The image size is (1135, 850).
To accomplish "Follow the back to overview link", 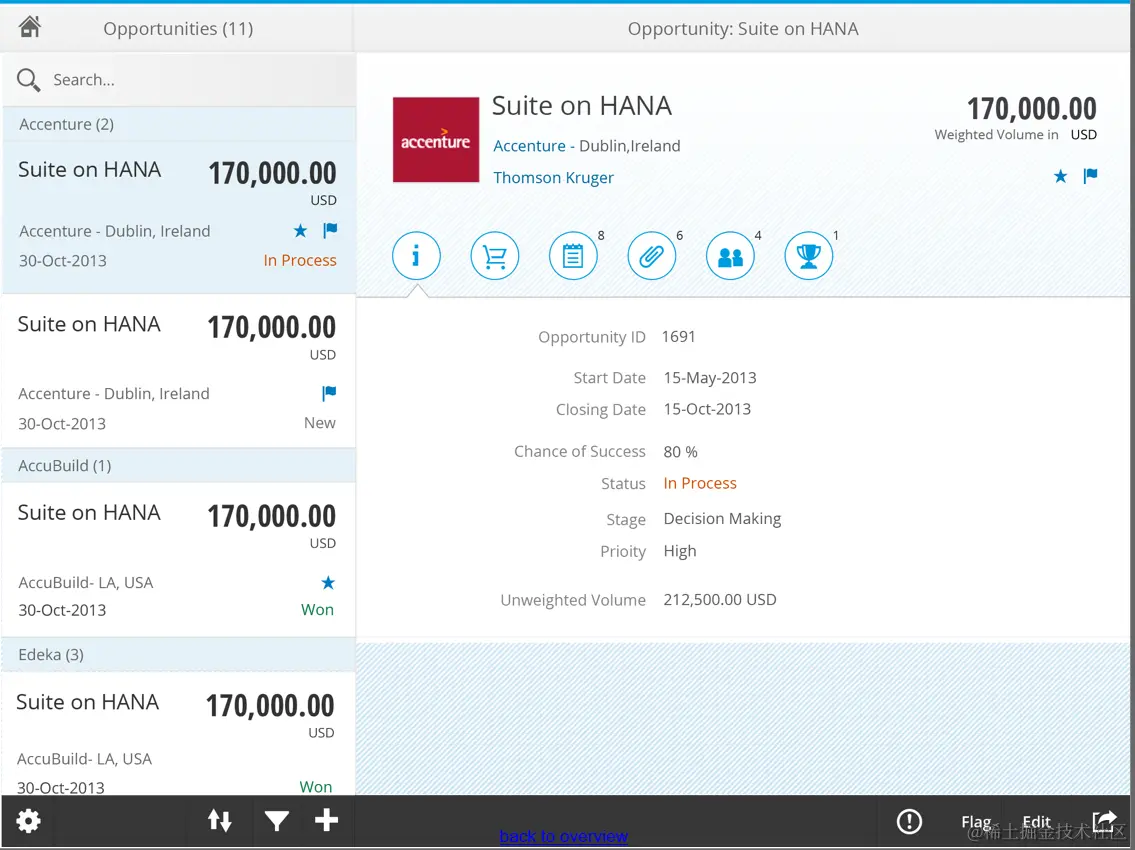I will coord(563,836).
